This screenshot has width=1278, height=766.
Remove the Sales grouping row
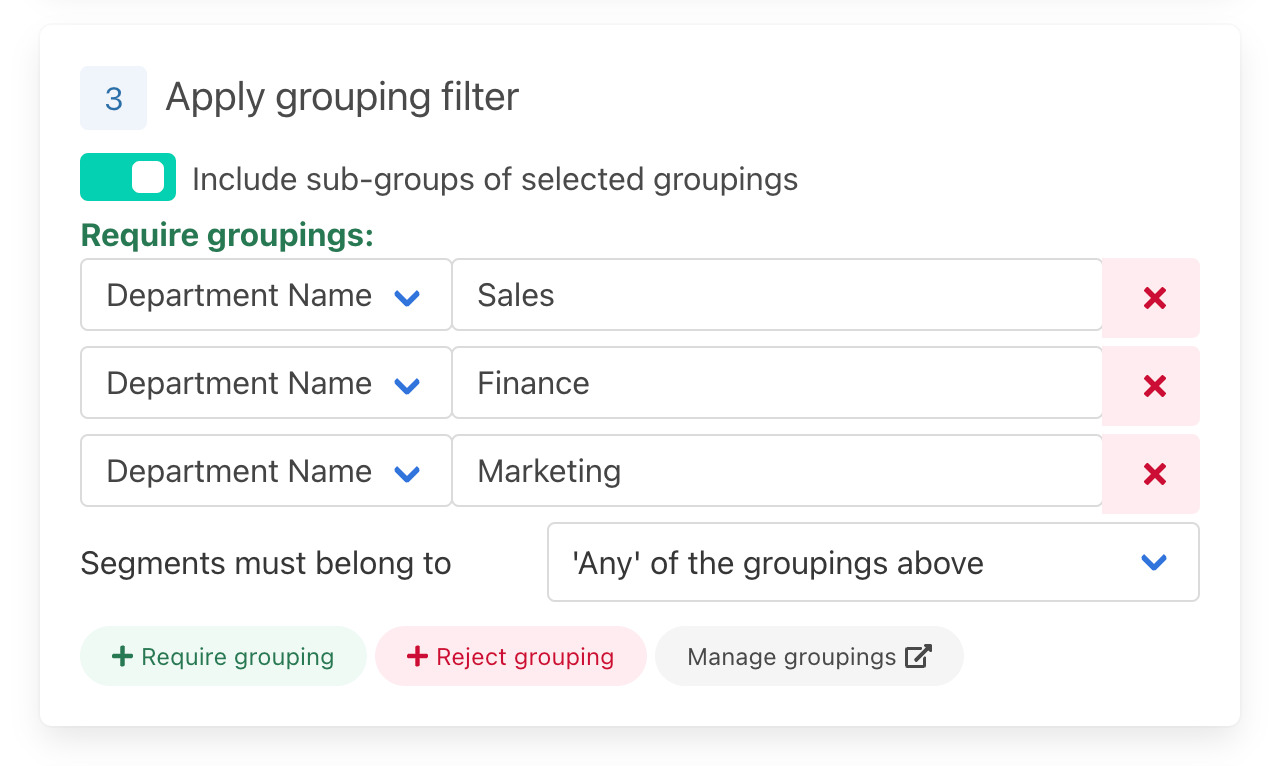(x=1154, y=298)
